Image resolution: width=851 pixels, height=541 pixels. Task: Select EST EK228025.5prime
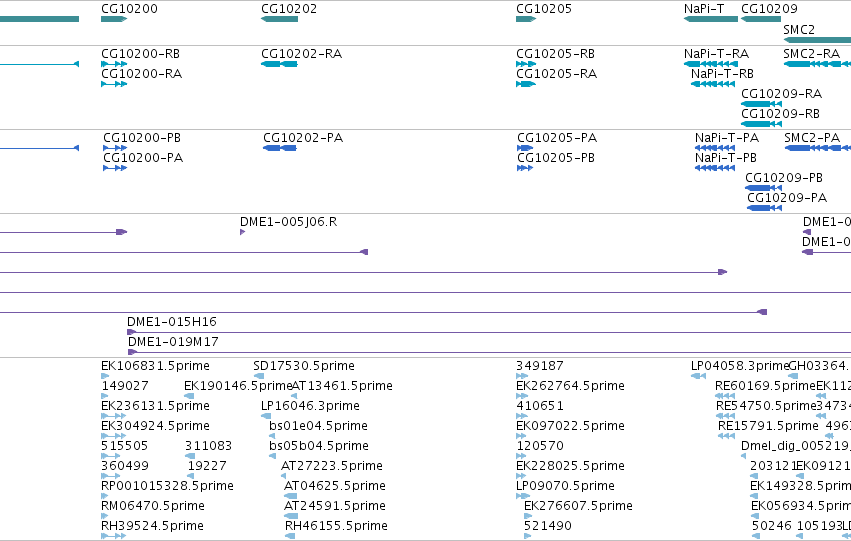pos(521,476)
